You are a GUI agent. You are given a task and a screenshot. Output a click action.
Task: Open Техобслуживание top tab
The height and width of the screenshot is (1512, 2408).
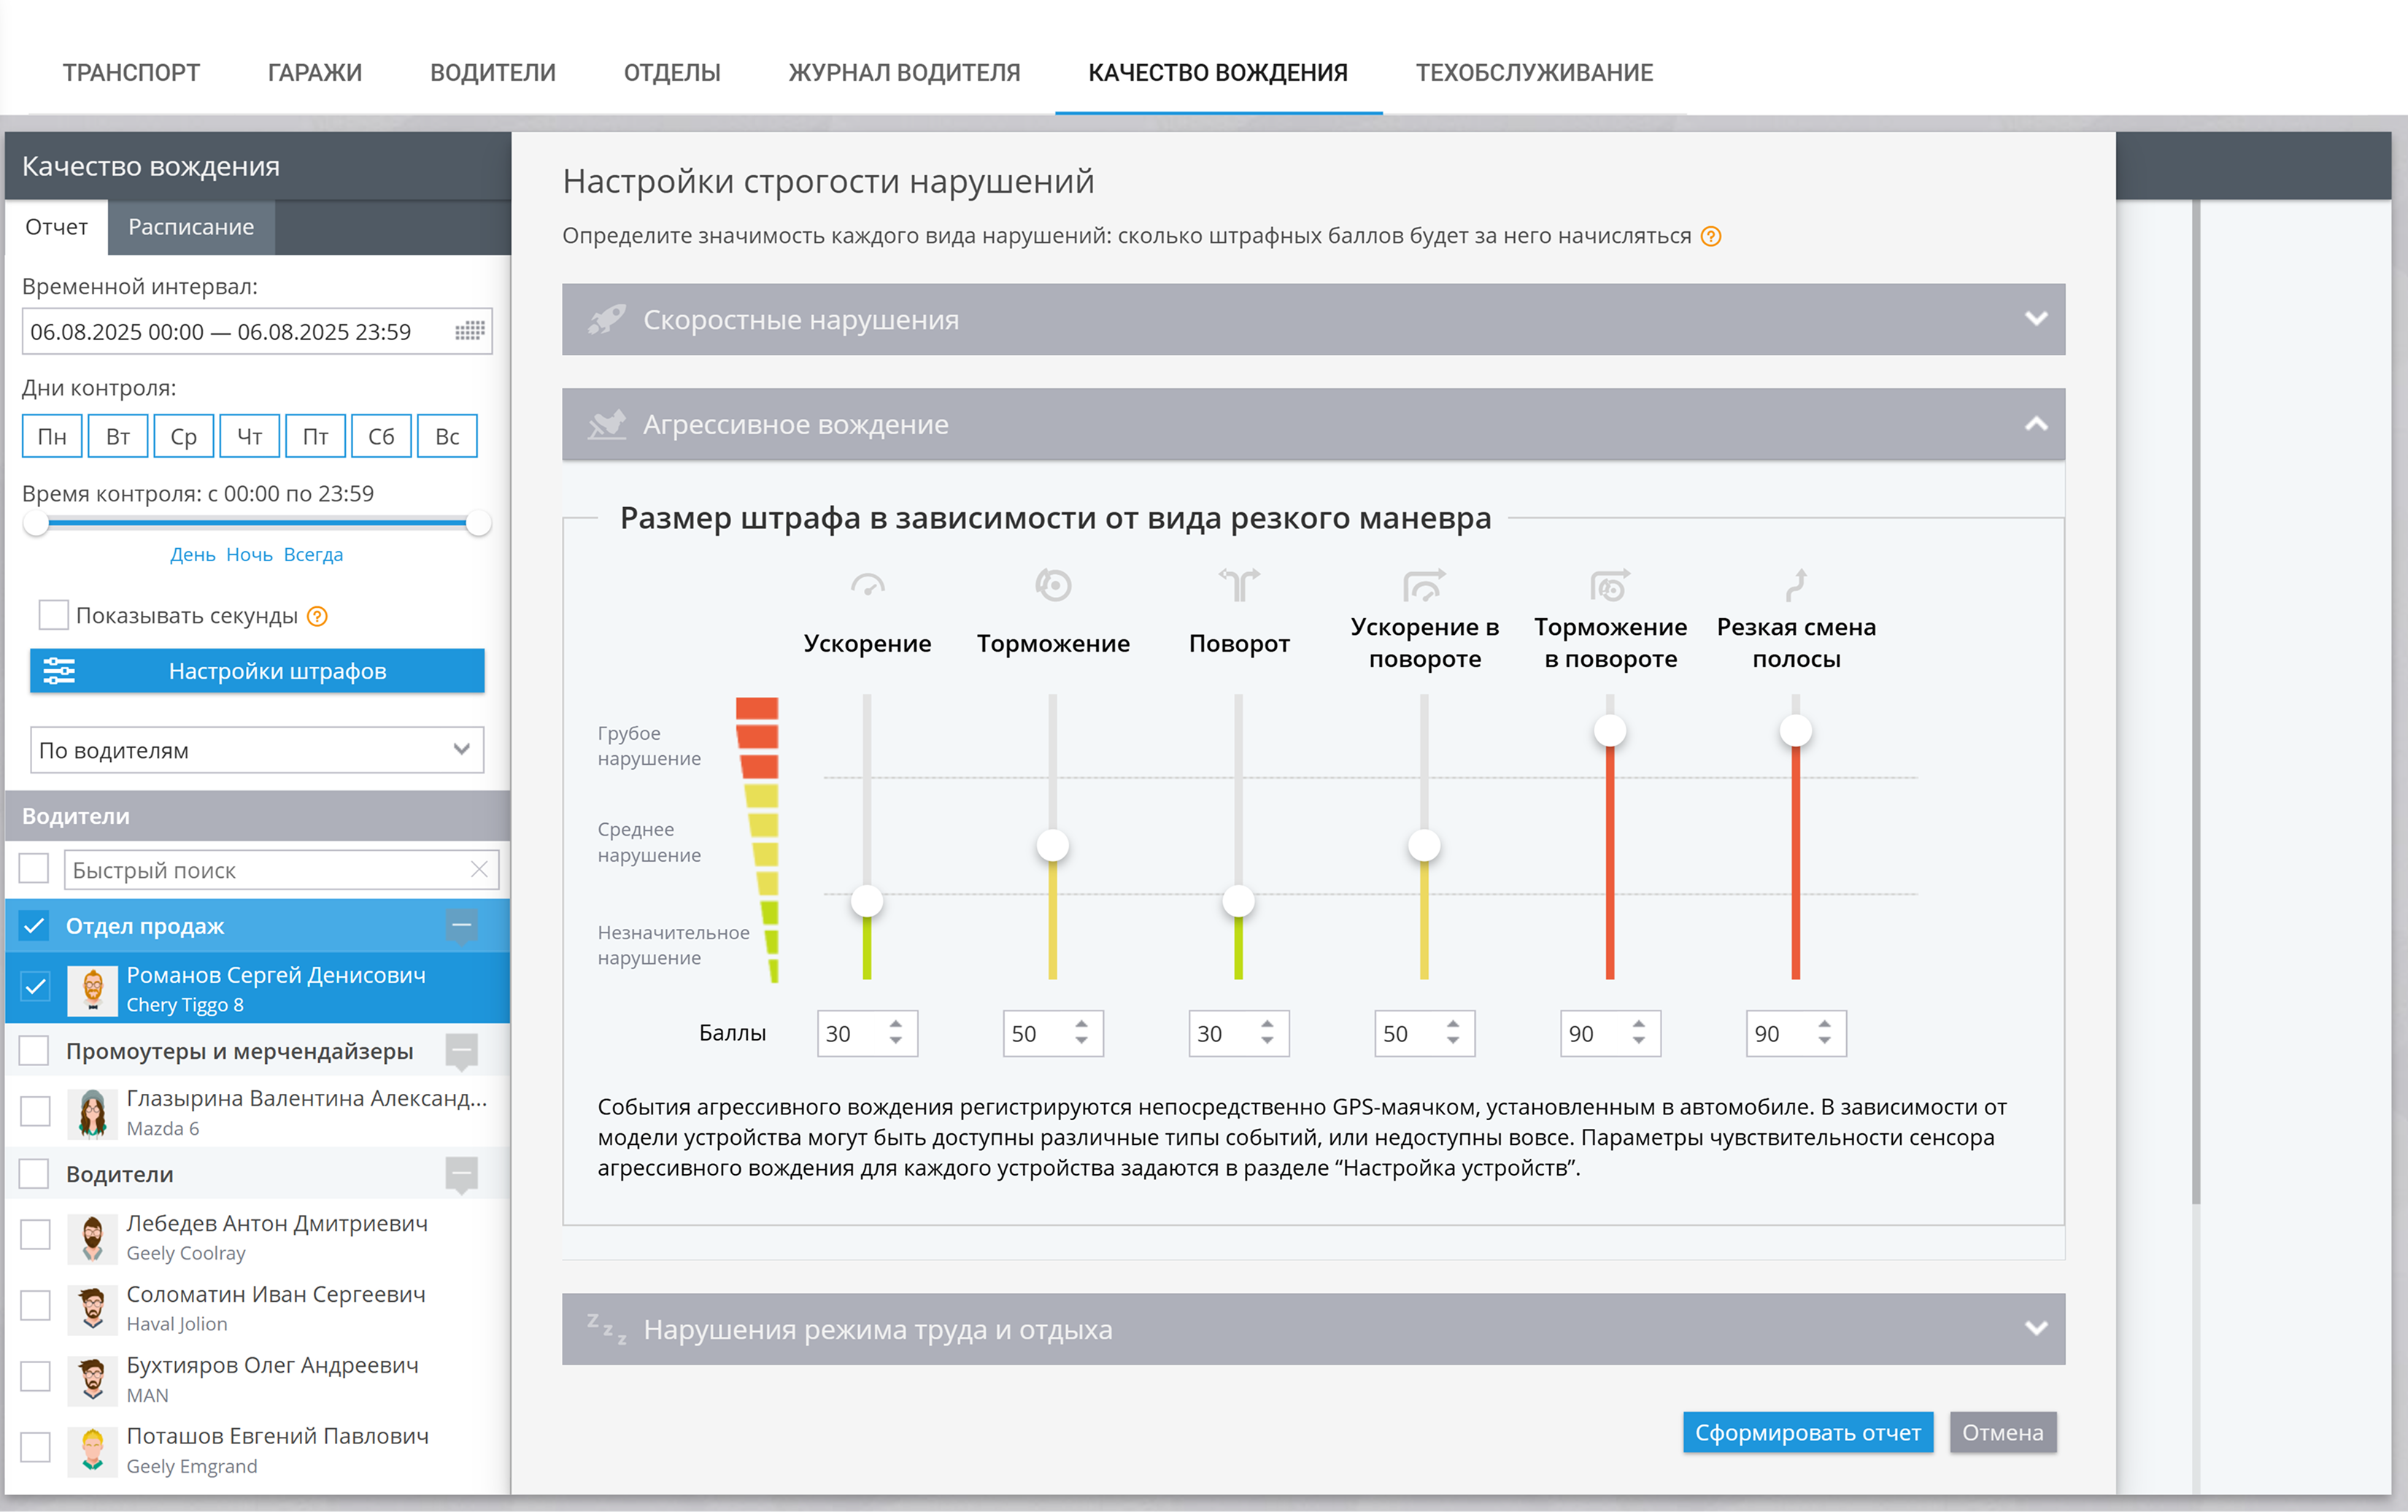1534,72
